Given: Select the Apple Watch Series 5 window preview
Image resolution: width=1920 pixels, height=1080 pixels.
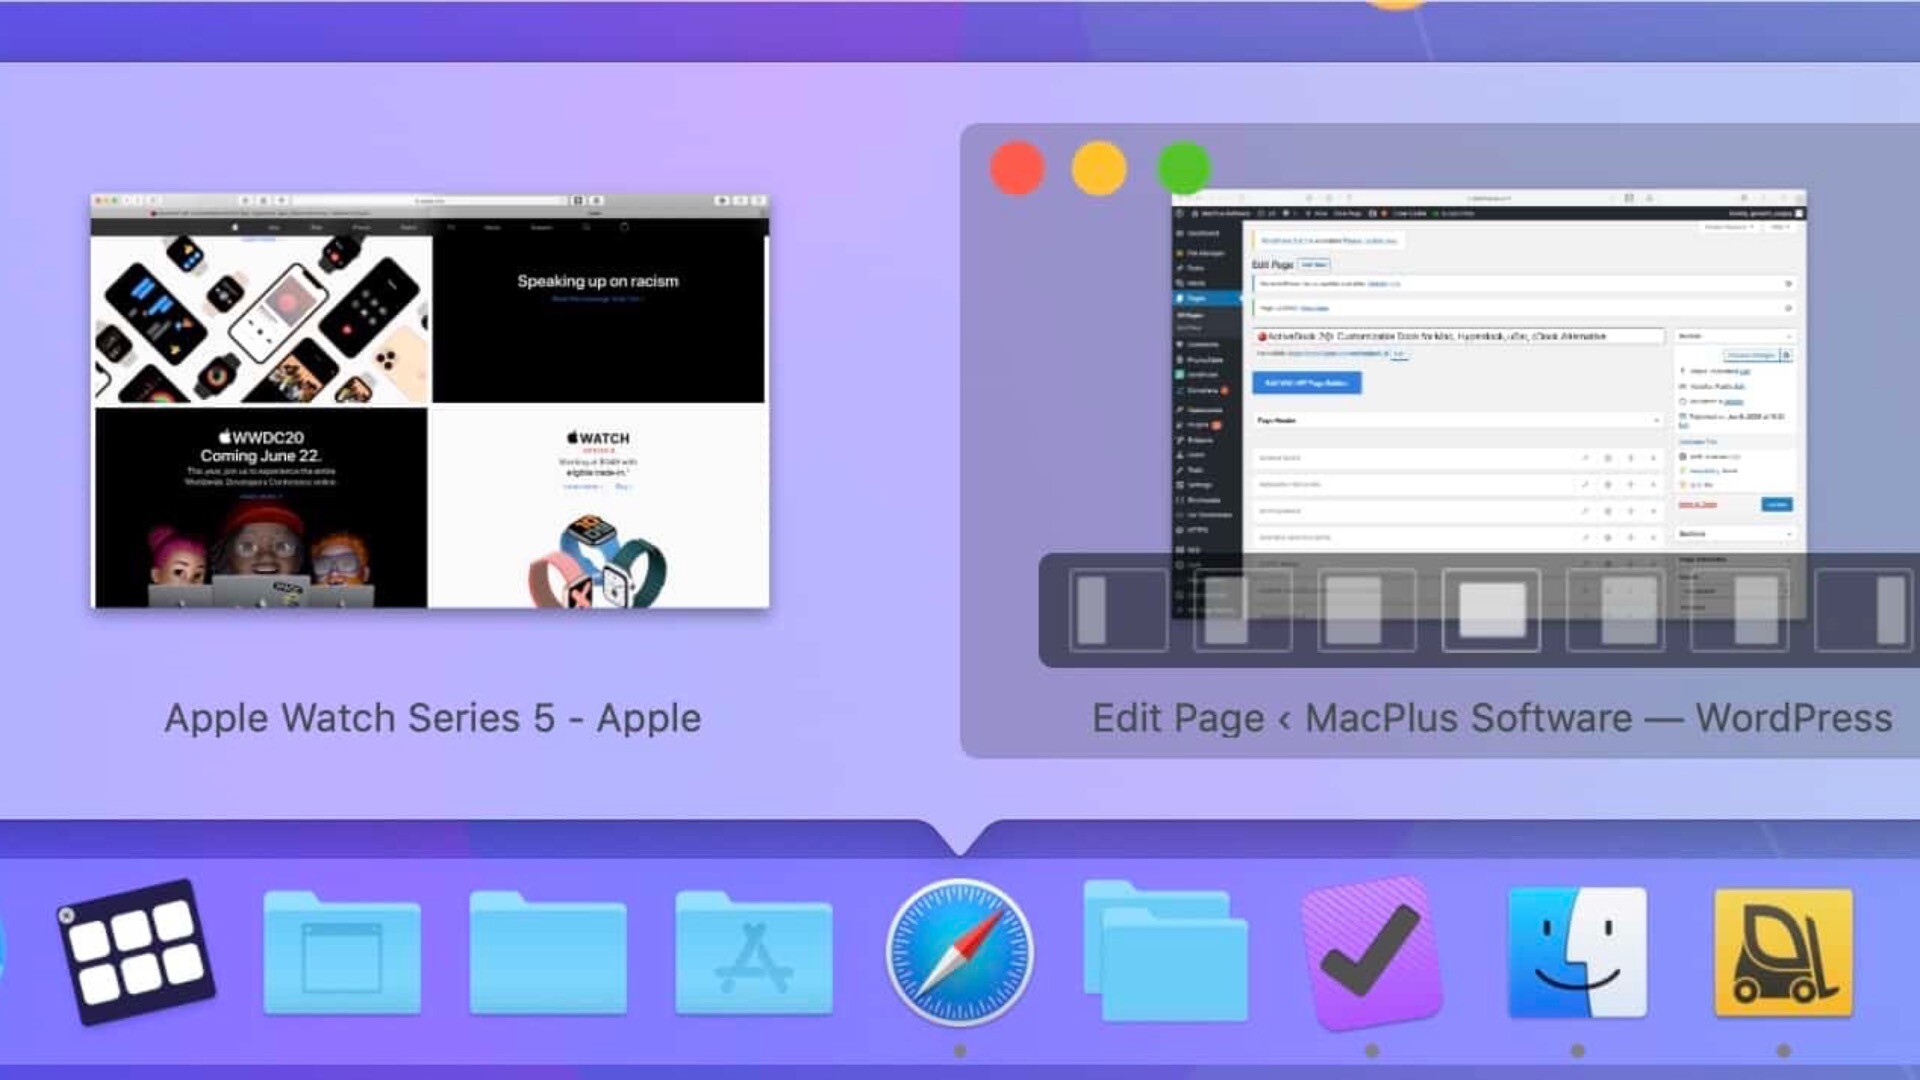Looking at the screenshot, I should (430, 400).
